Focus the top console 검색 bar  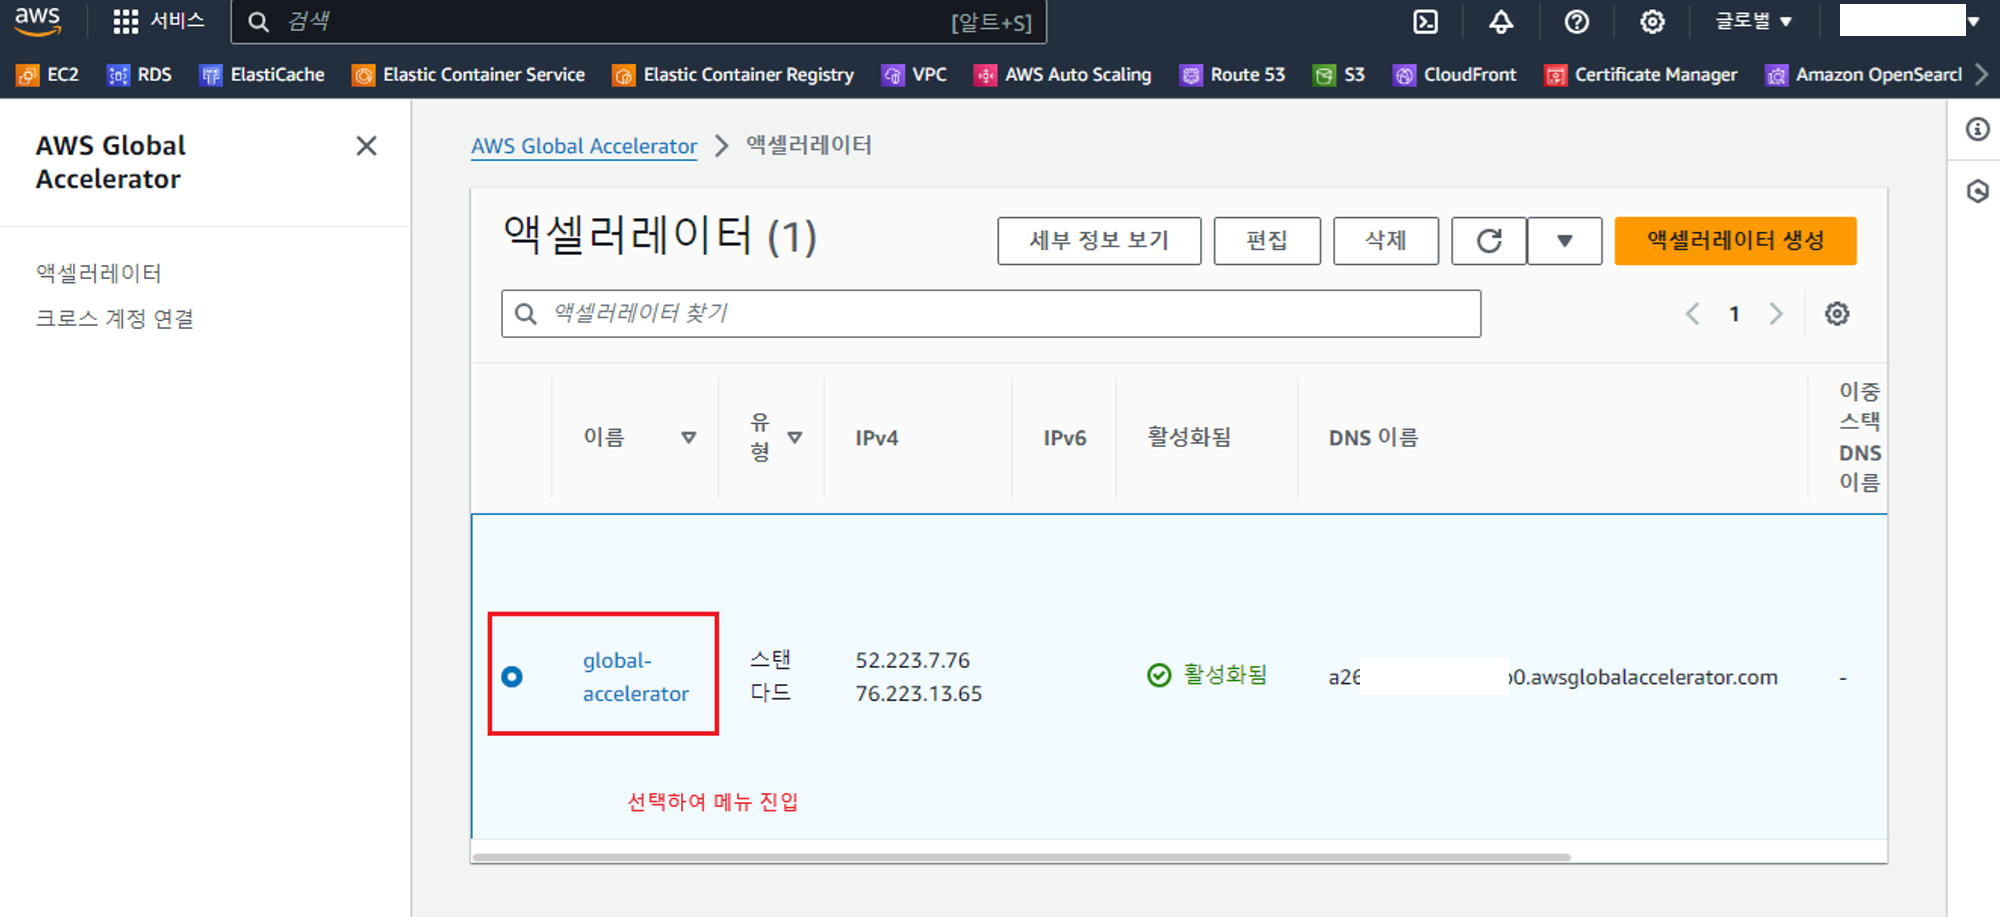[x=639, y=22]
